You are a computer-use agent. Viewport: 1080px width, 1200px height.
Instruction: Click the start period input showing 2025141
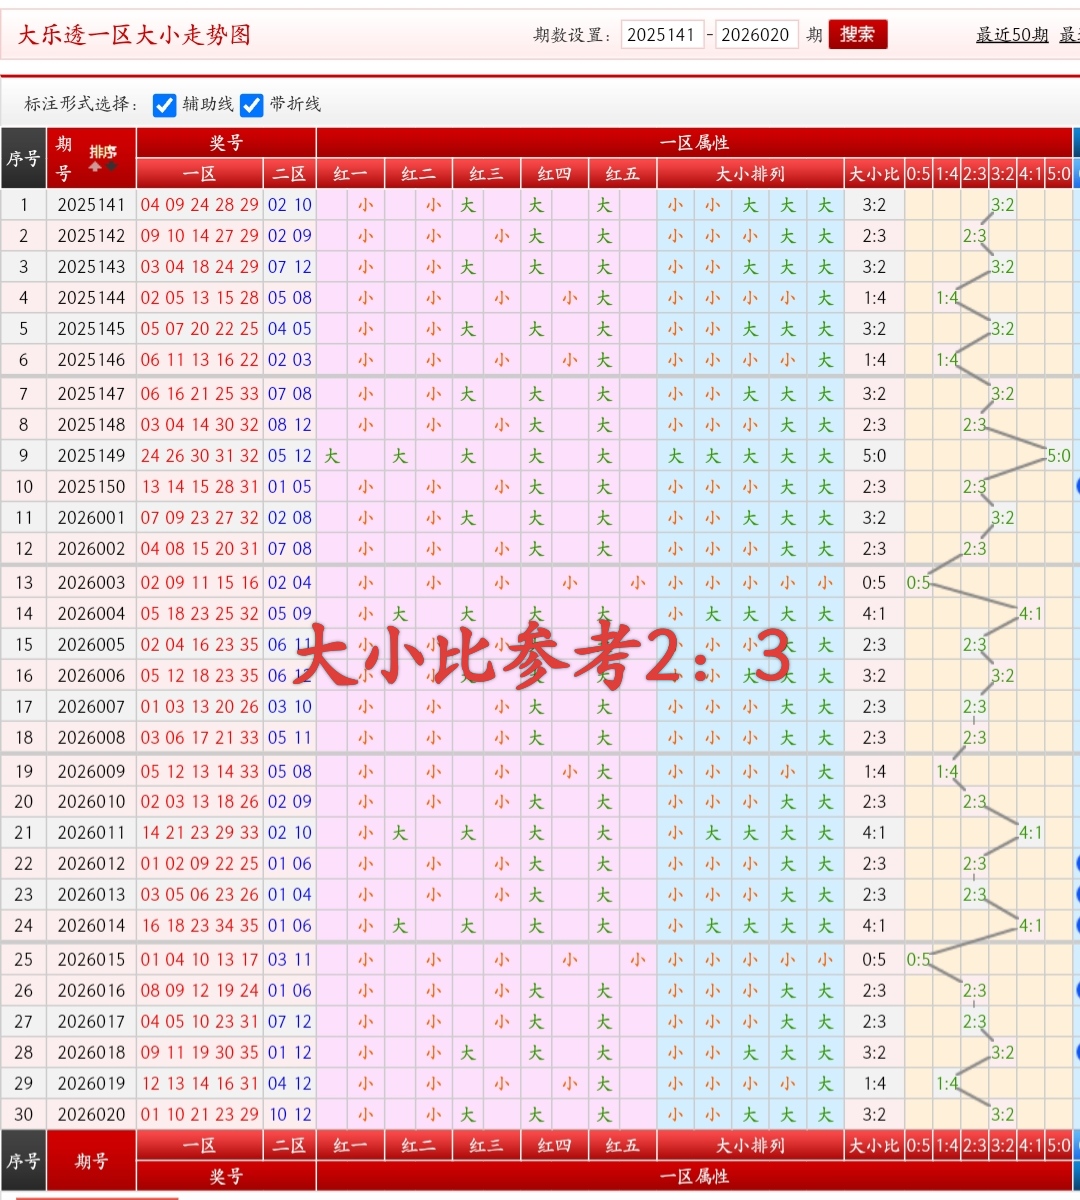(x=663, y=33)
